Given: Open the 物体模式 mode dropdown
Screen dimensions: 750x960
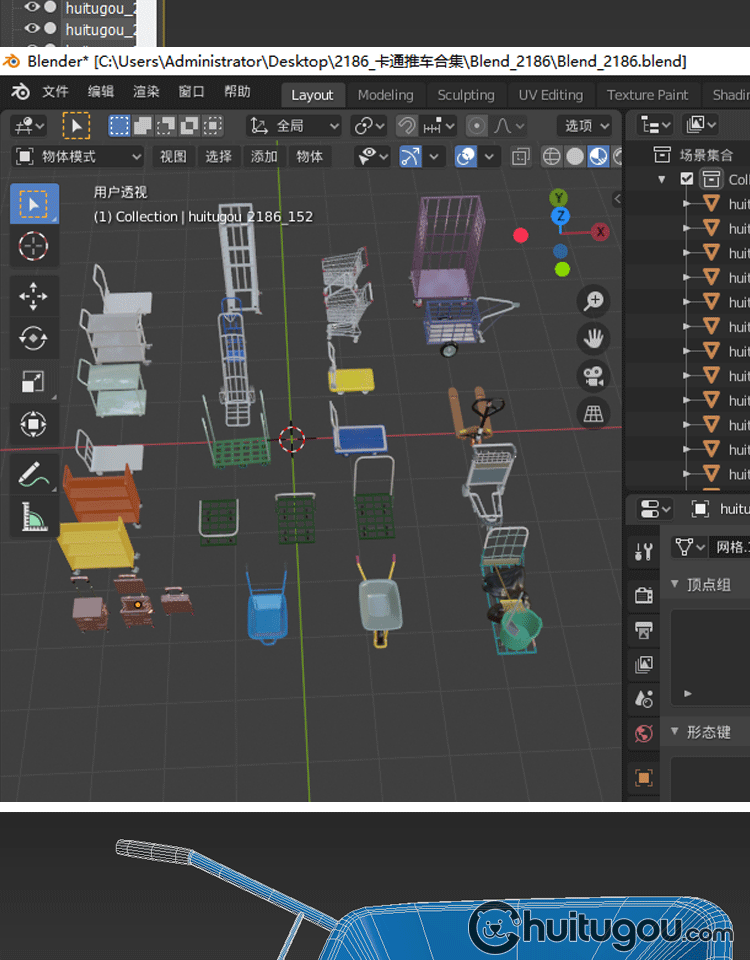Looking at the screenshot, I should pos(79,157).
